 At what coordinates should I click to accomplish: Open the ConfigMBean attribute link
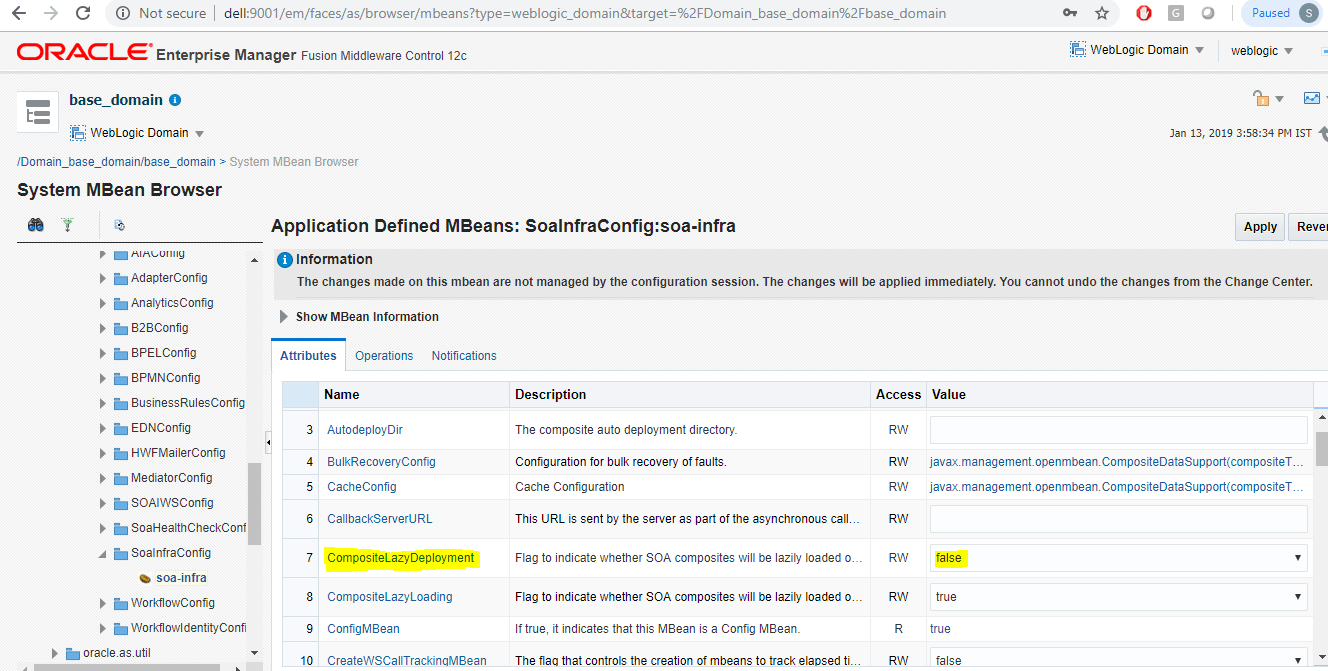tap(363, 628)
